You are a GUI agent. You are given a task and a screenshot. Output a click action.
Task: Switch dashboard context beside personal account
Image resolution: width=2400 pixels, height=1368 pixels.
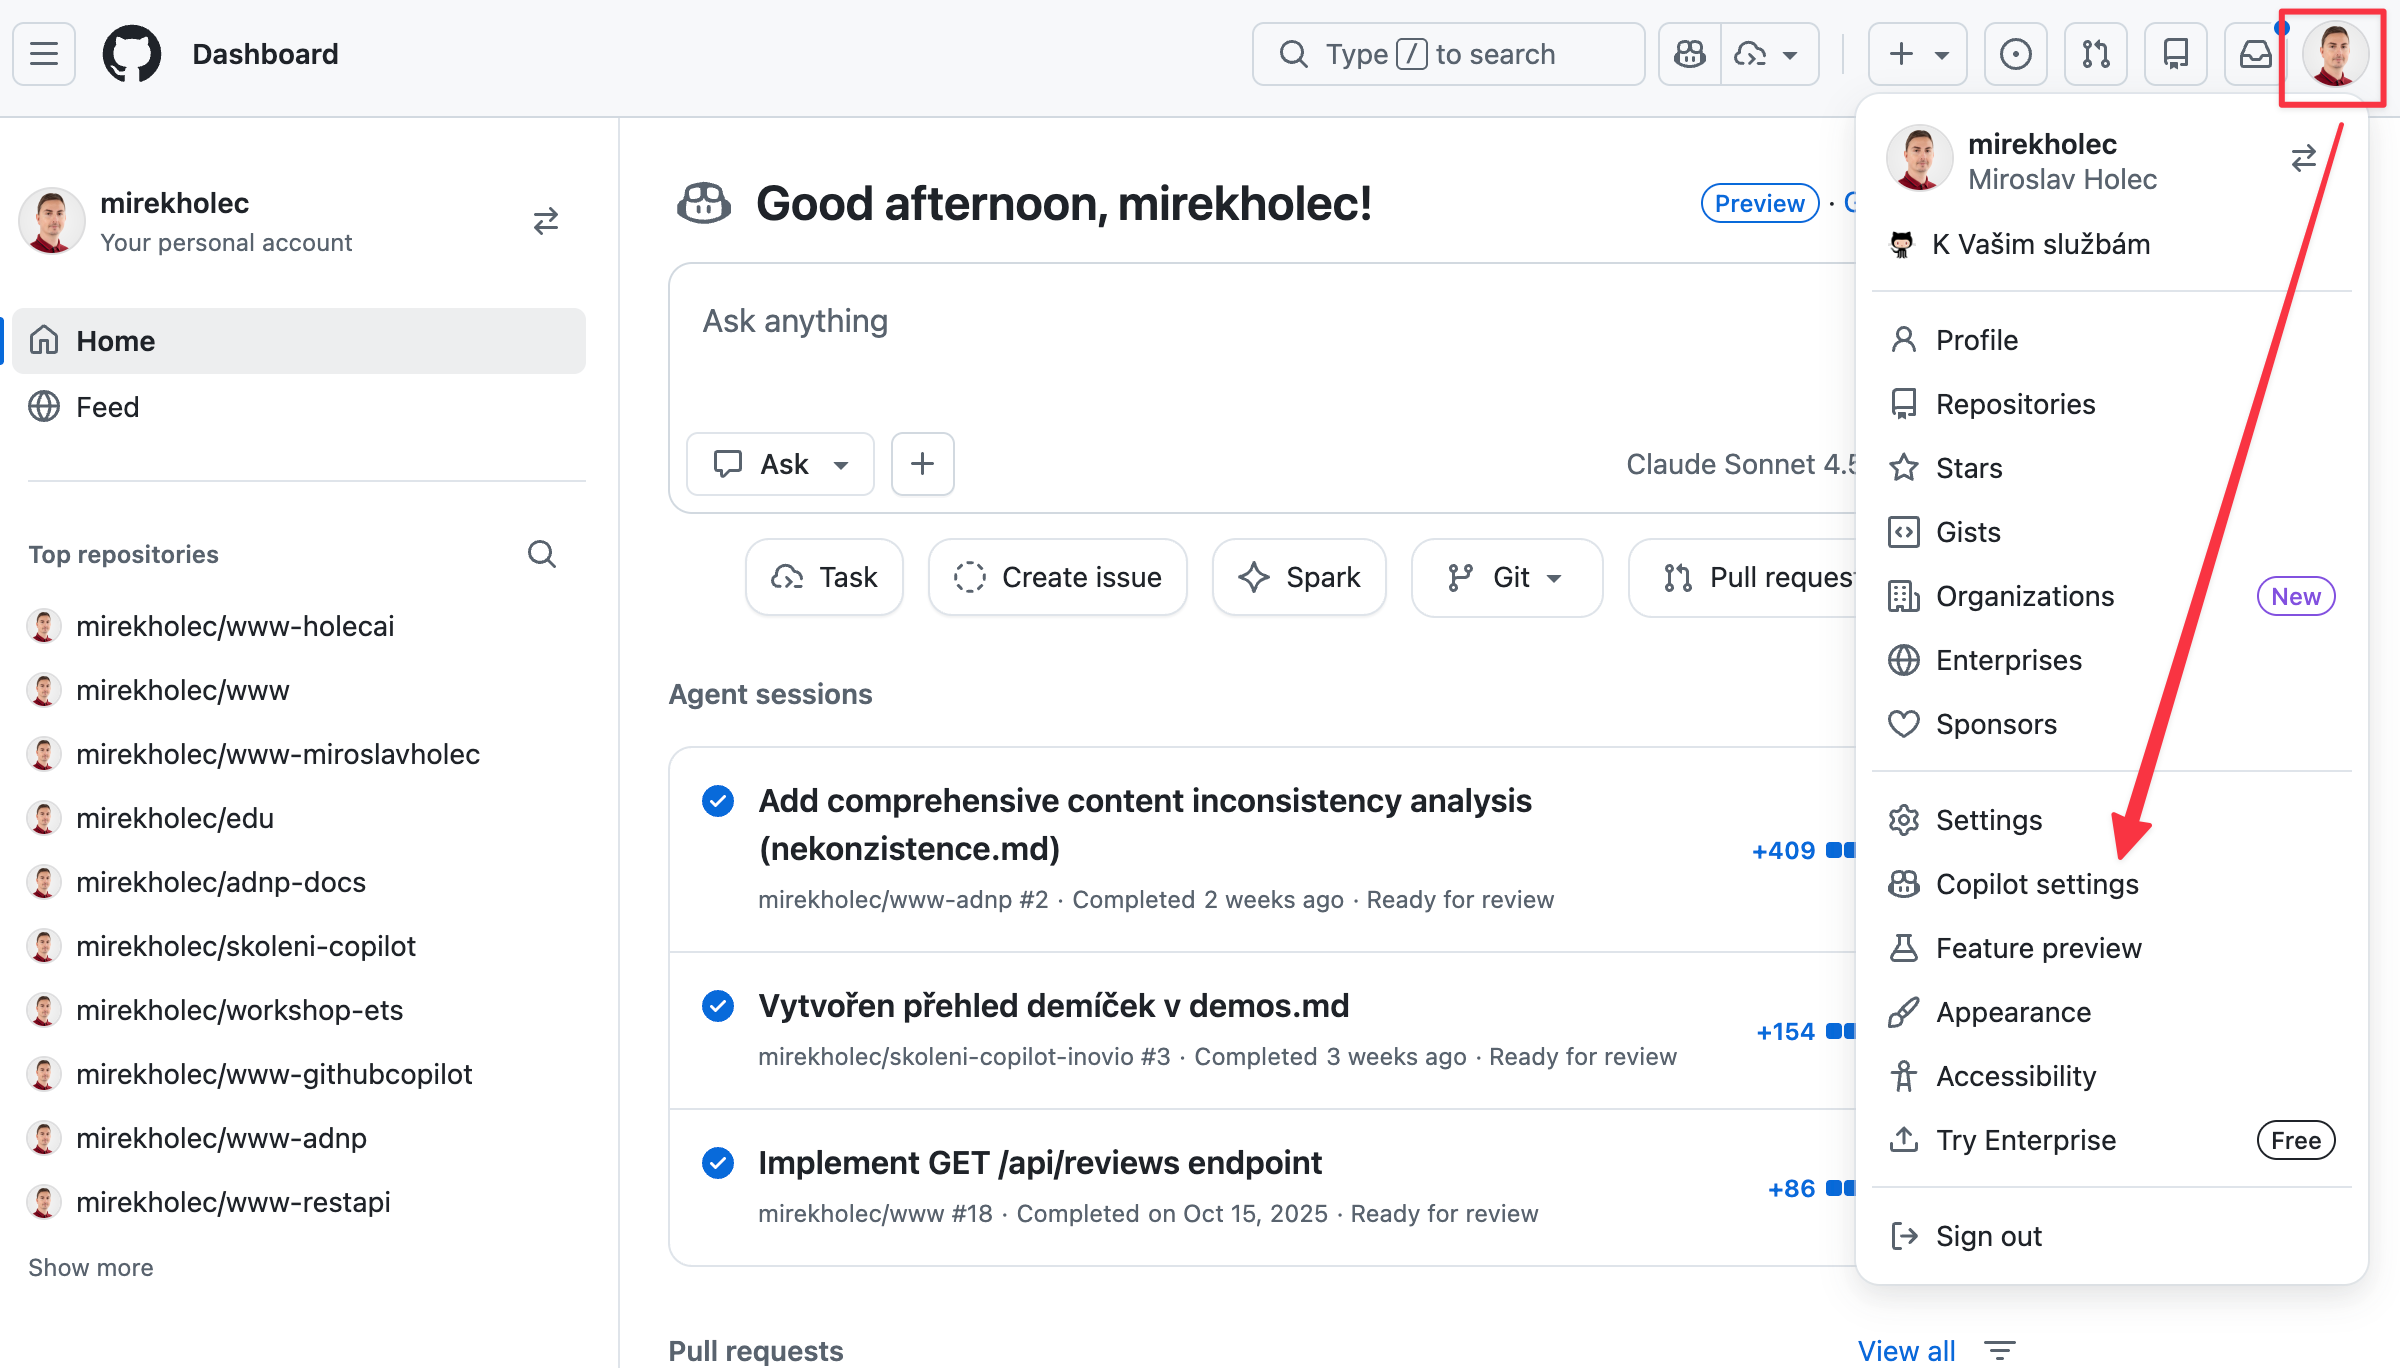pos(546,221)
